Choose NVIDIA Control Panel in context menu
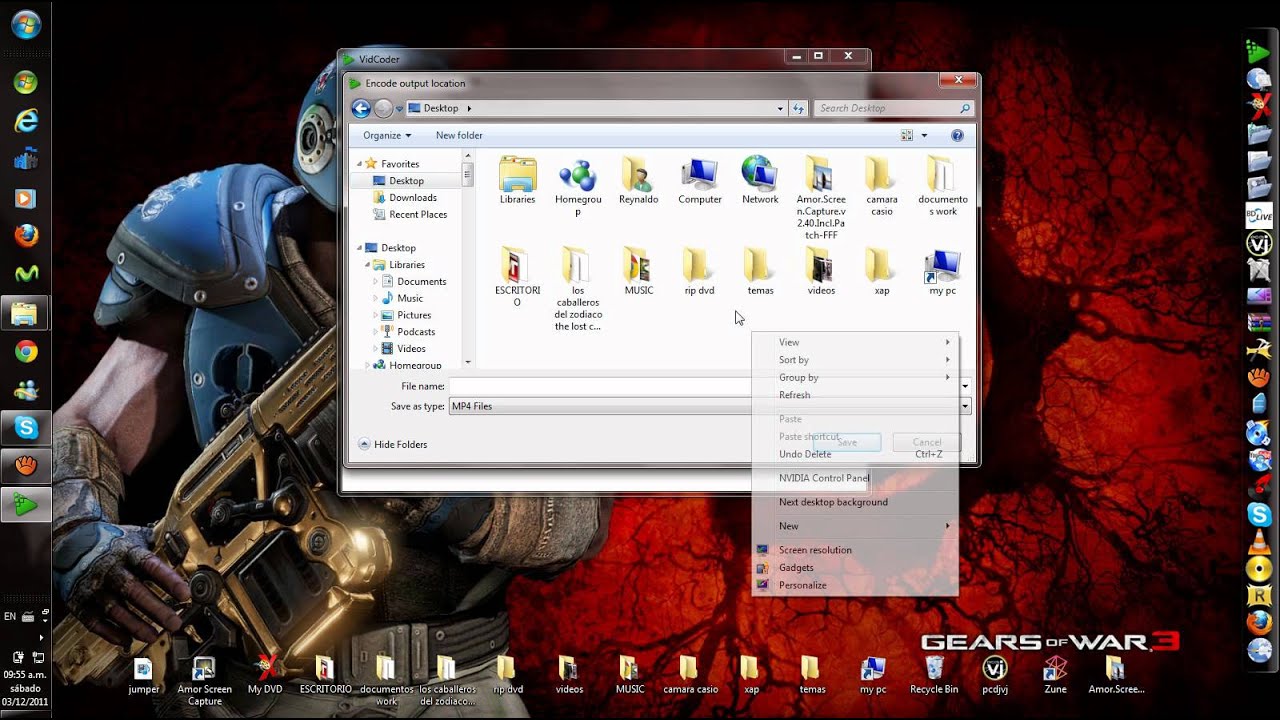The image size is (1280, 720). point(855,478)
